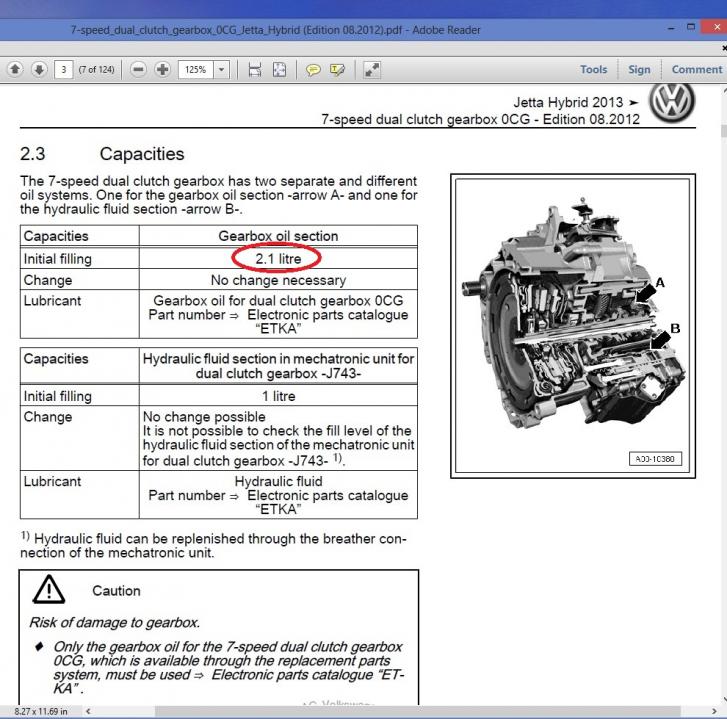Click the 'Hydraulic fluid' lubricant cell
The width and height of the screenshot is (727, 719).
278,495
